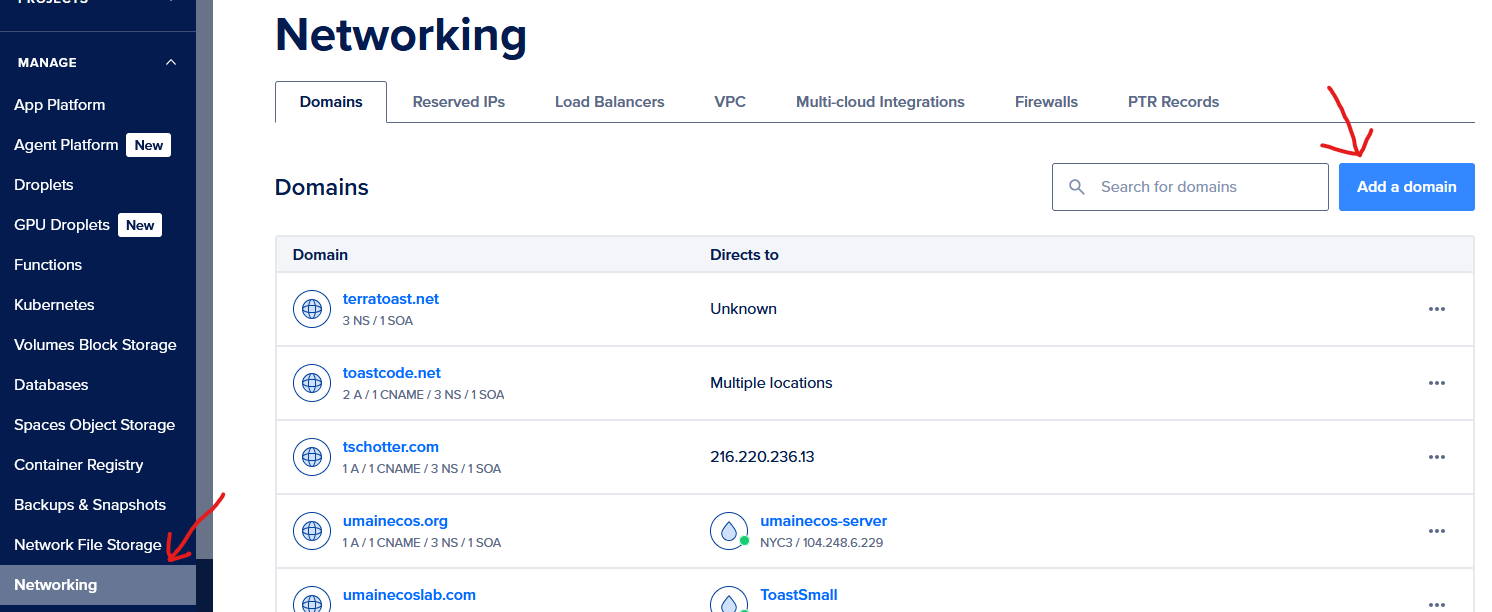Go to Droplets in the sidebar
Screen dimensions: 1492x612
coord(44,185)
